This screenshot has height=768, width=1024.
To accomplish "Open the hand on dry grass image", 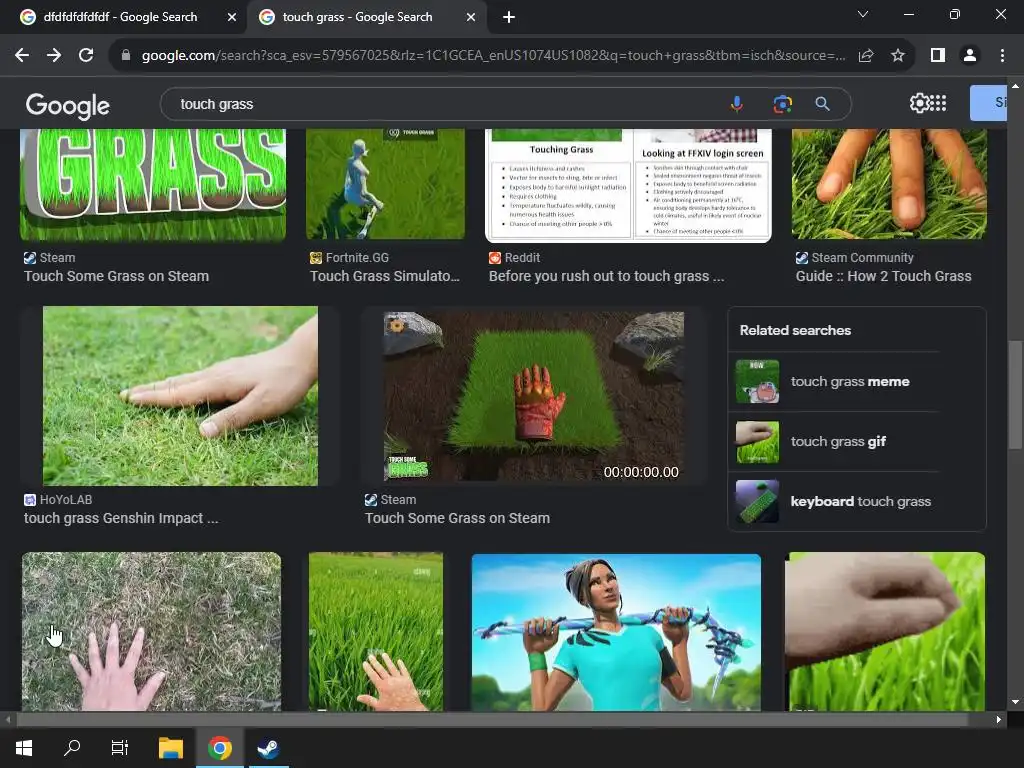I will [x=152, y=632].
